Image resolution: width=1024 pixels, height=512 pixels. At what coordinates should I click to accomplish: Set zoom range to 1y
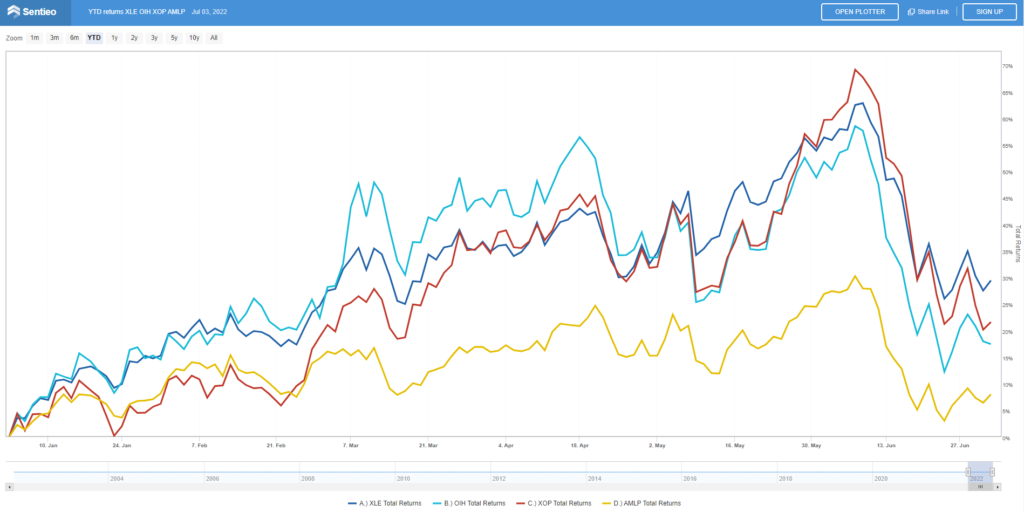pyautogui.click(x=114, y=38)
